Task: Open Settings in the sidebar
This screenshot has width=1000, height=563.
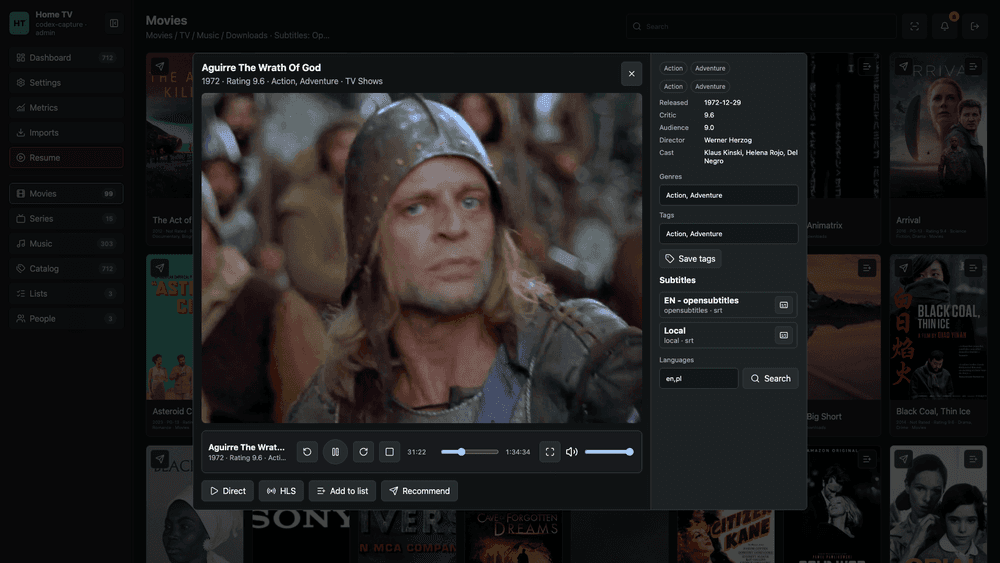Action: [x=66, y=83]
